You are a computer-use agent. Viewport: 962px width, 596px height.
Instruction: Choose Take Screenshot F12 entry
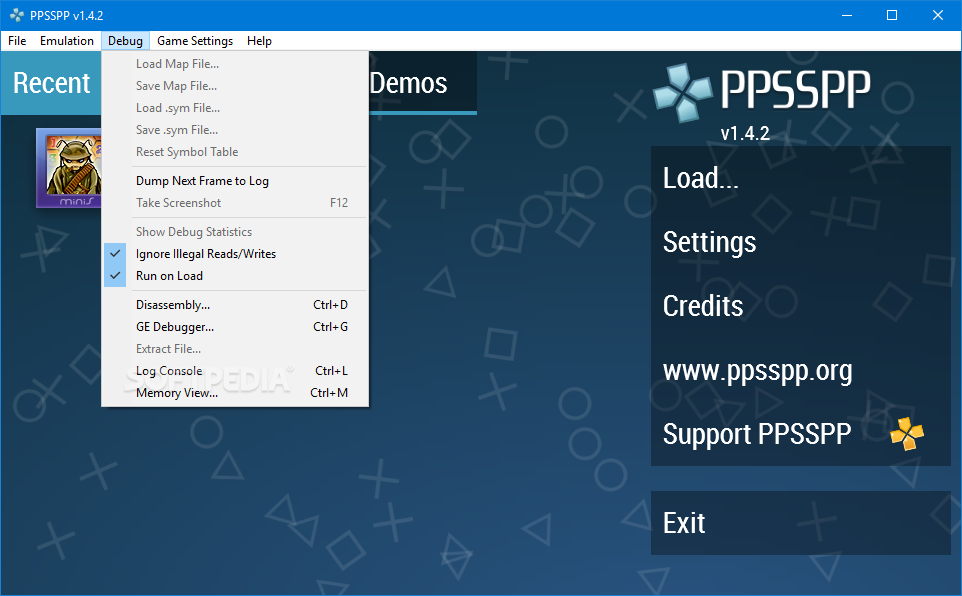click(235, 203)
